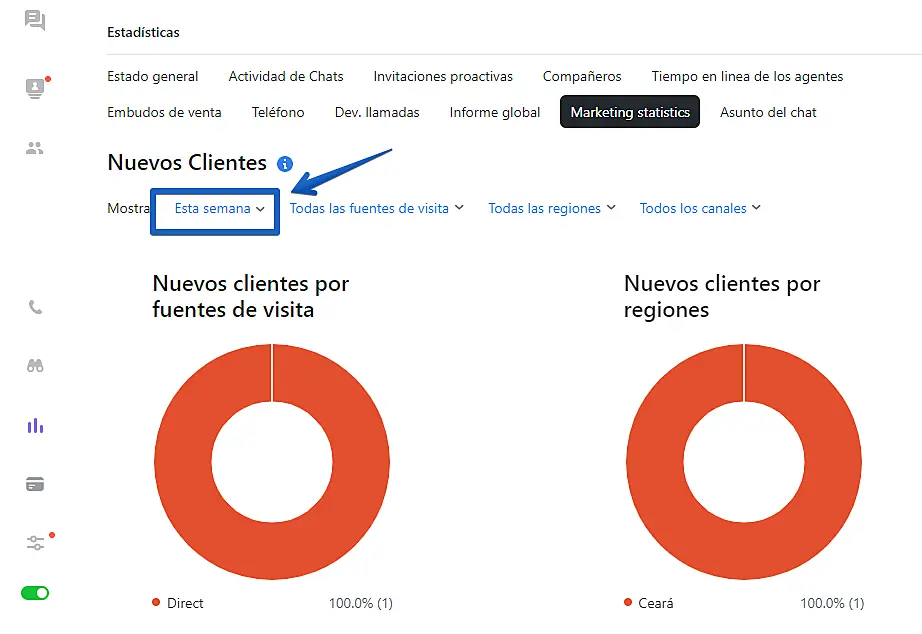Open the settings sliders sidebar icon

click(x=35, y=543)
